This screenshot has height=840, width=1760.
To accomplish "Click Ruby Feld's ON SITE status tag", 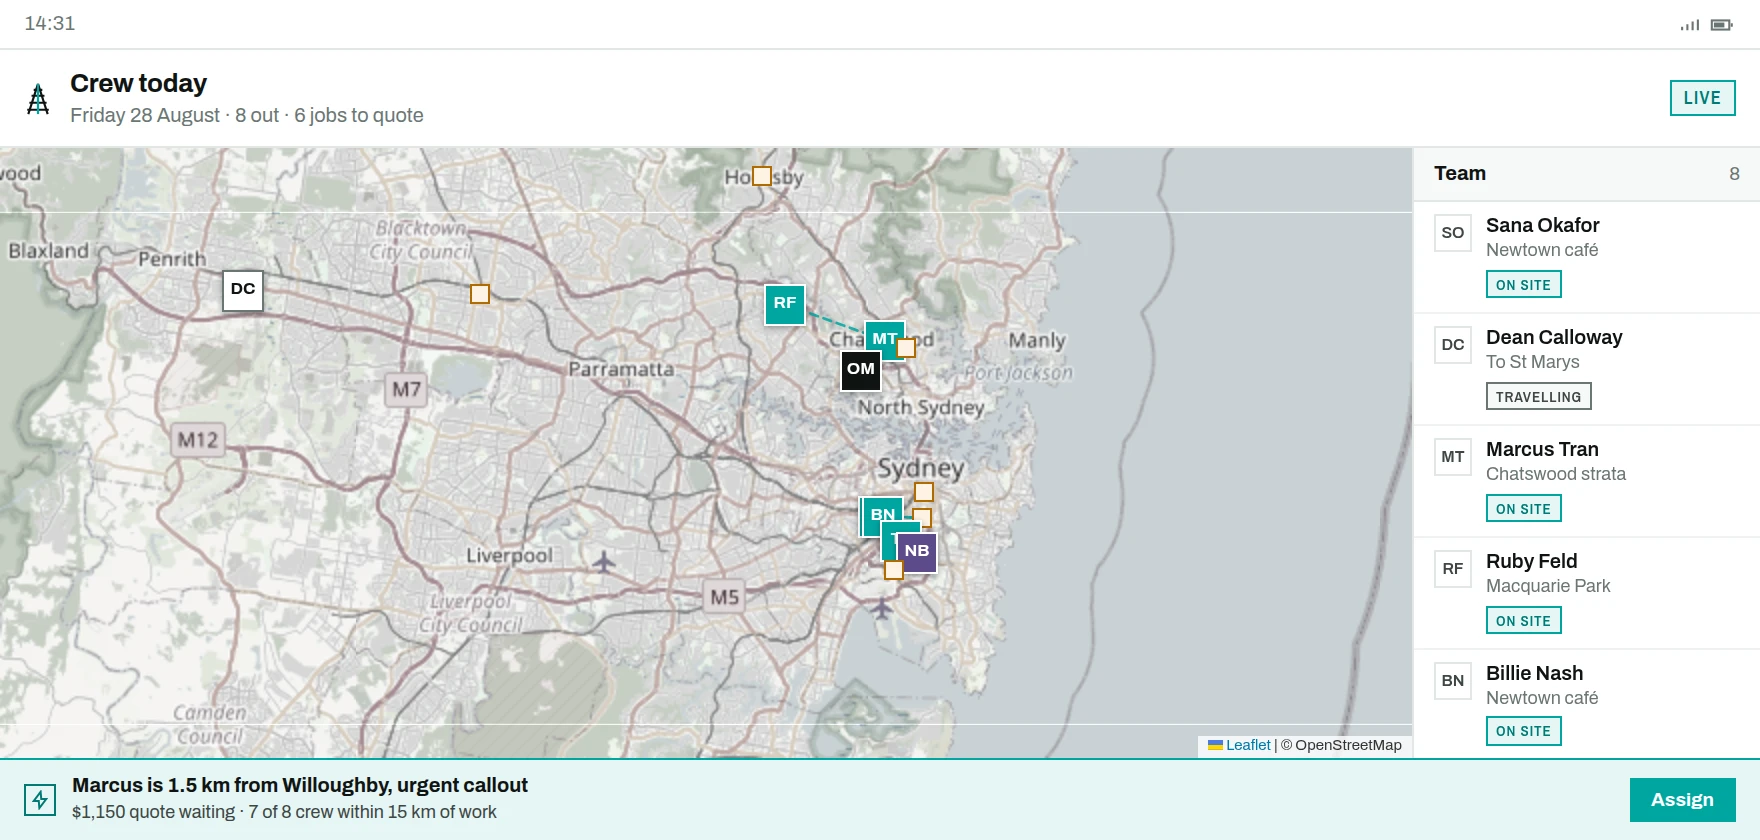I will tap(1523, 621).
